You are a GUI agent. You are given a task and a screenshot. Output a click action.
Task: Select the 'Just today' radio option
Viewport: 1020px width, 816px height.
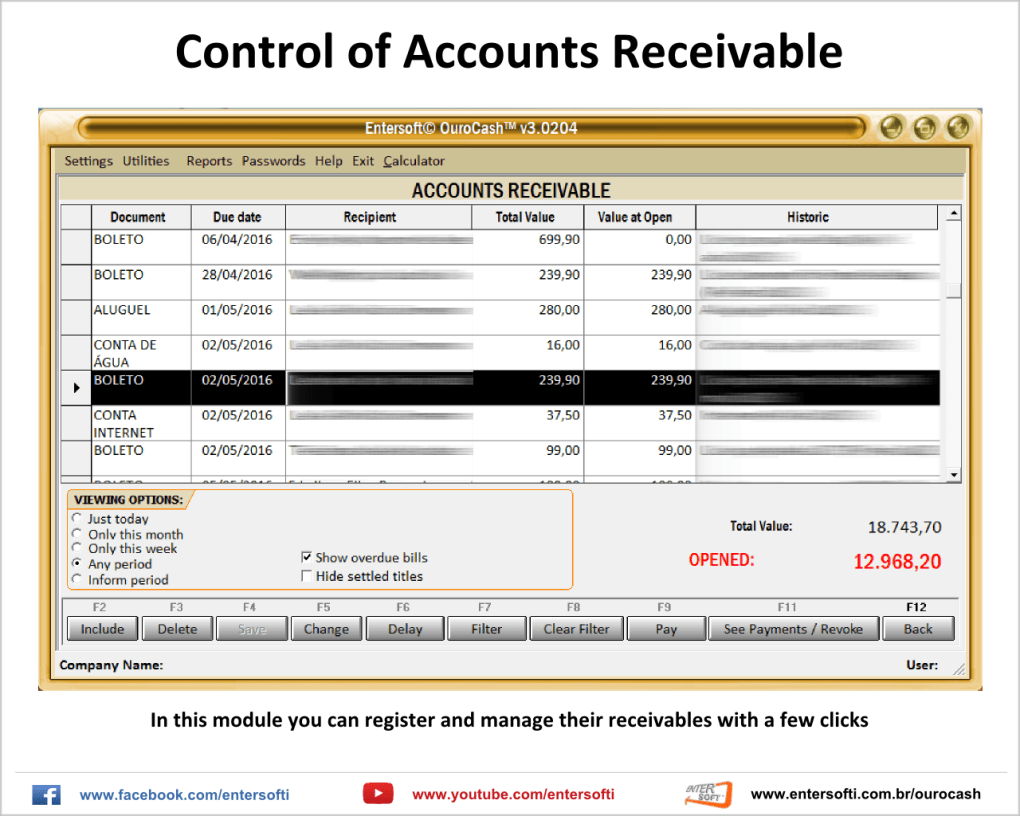tap(78, 519)
